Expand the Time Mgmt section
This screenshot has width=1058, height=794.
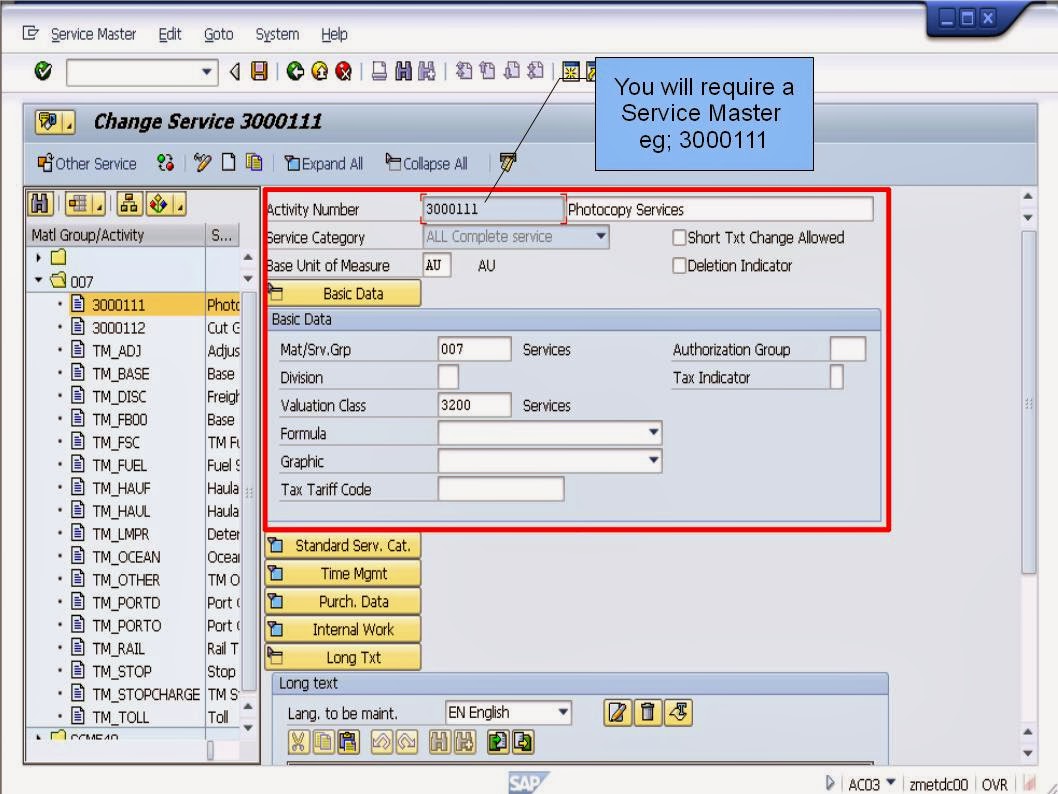343,573
